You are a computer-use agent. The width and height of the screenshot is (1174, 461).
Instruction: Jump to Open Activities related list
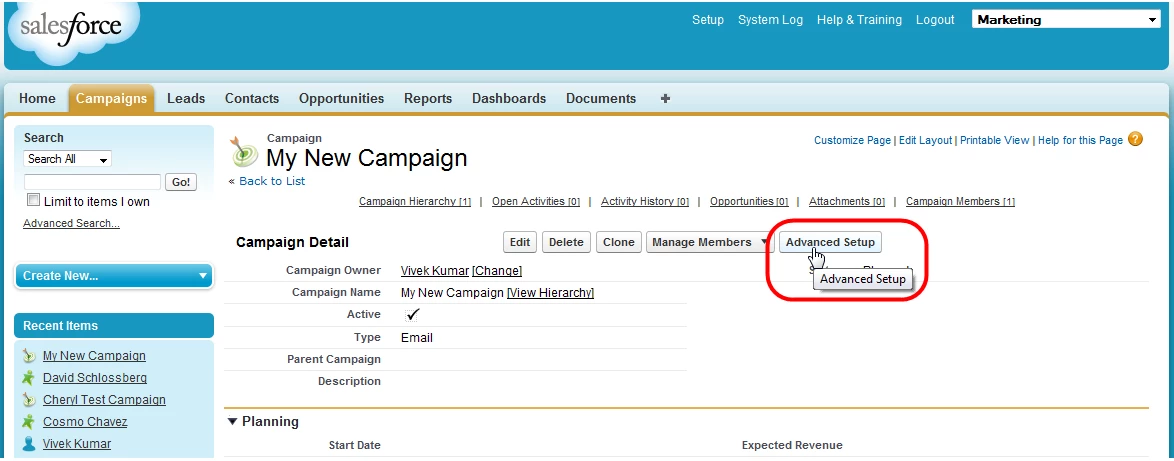(536, 201)
